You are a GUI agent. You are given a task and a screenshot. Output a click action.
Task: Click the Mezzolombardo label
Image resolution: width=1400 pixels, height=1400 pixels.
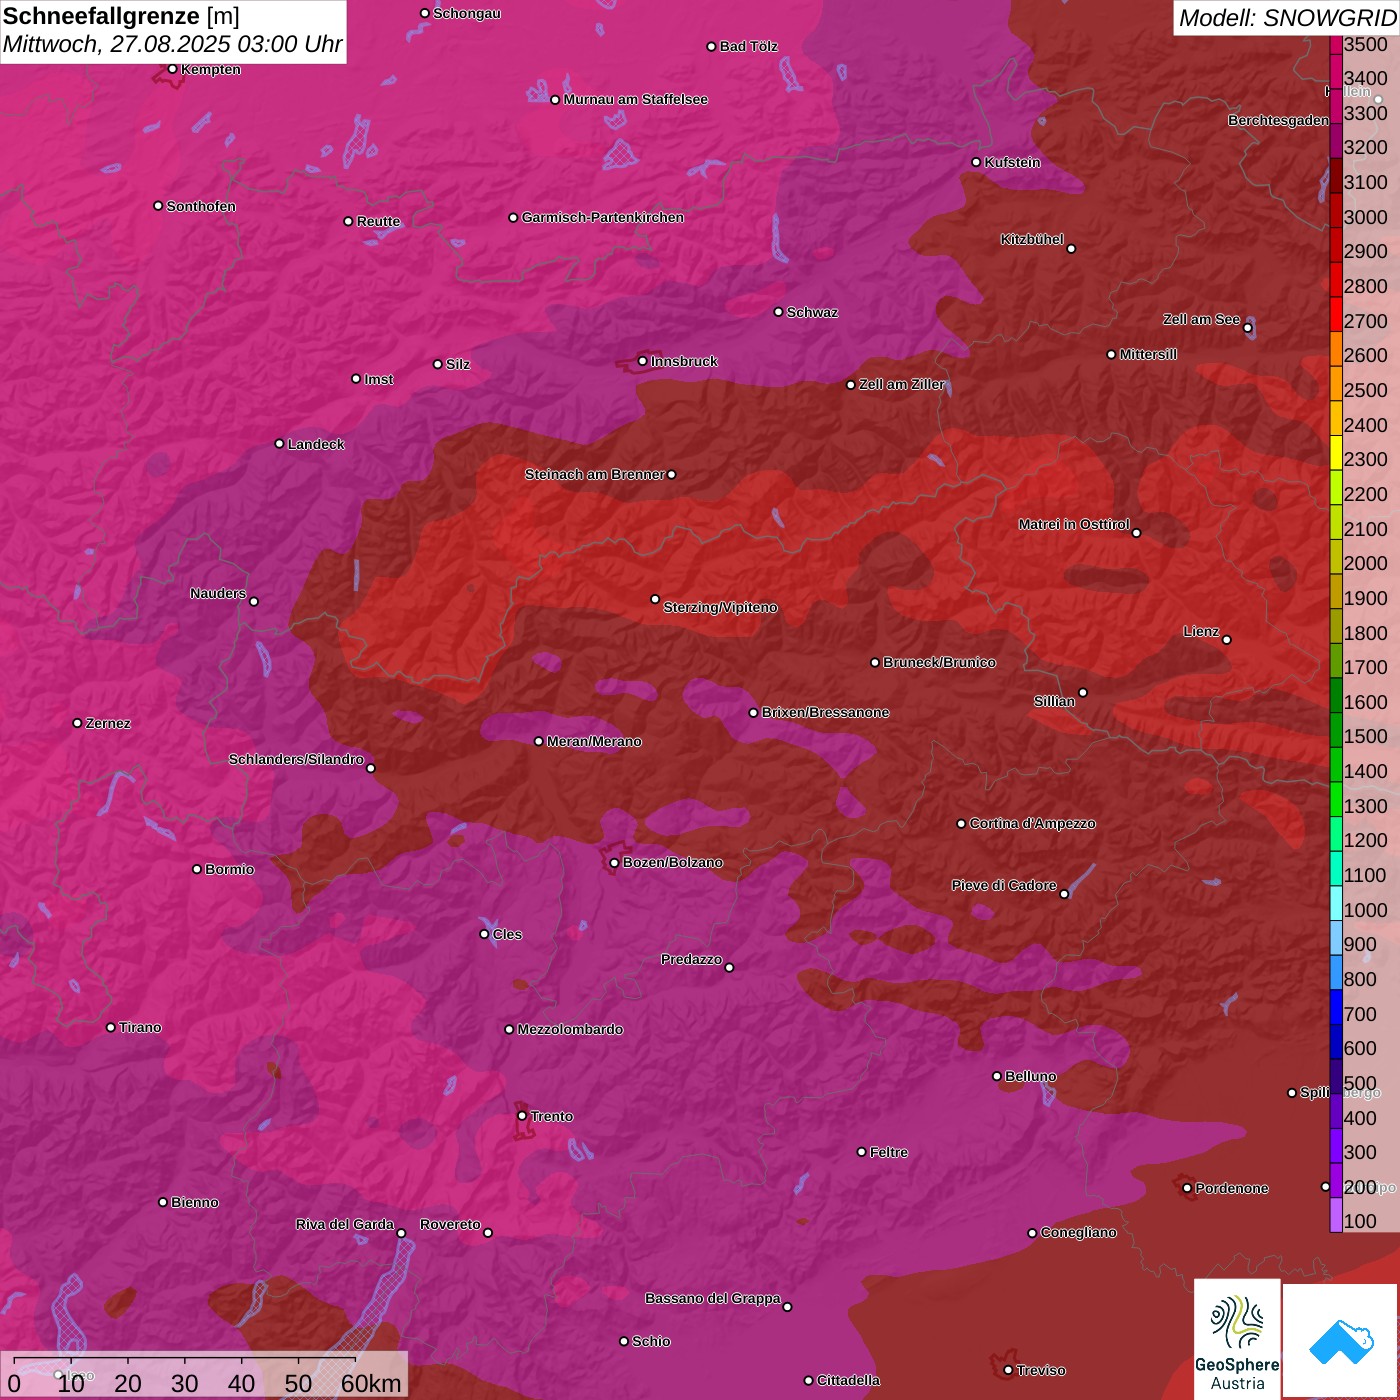click(570, 1029)
